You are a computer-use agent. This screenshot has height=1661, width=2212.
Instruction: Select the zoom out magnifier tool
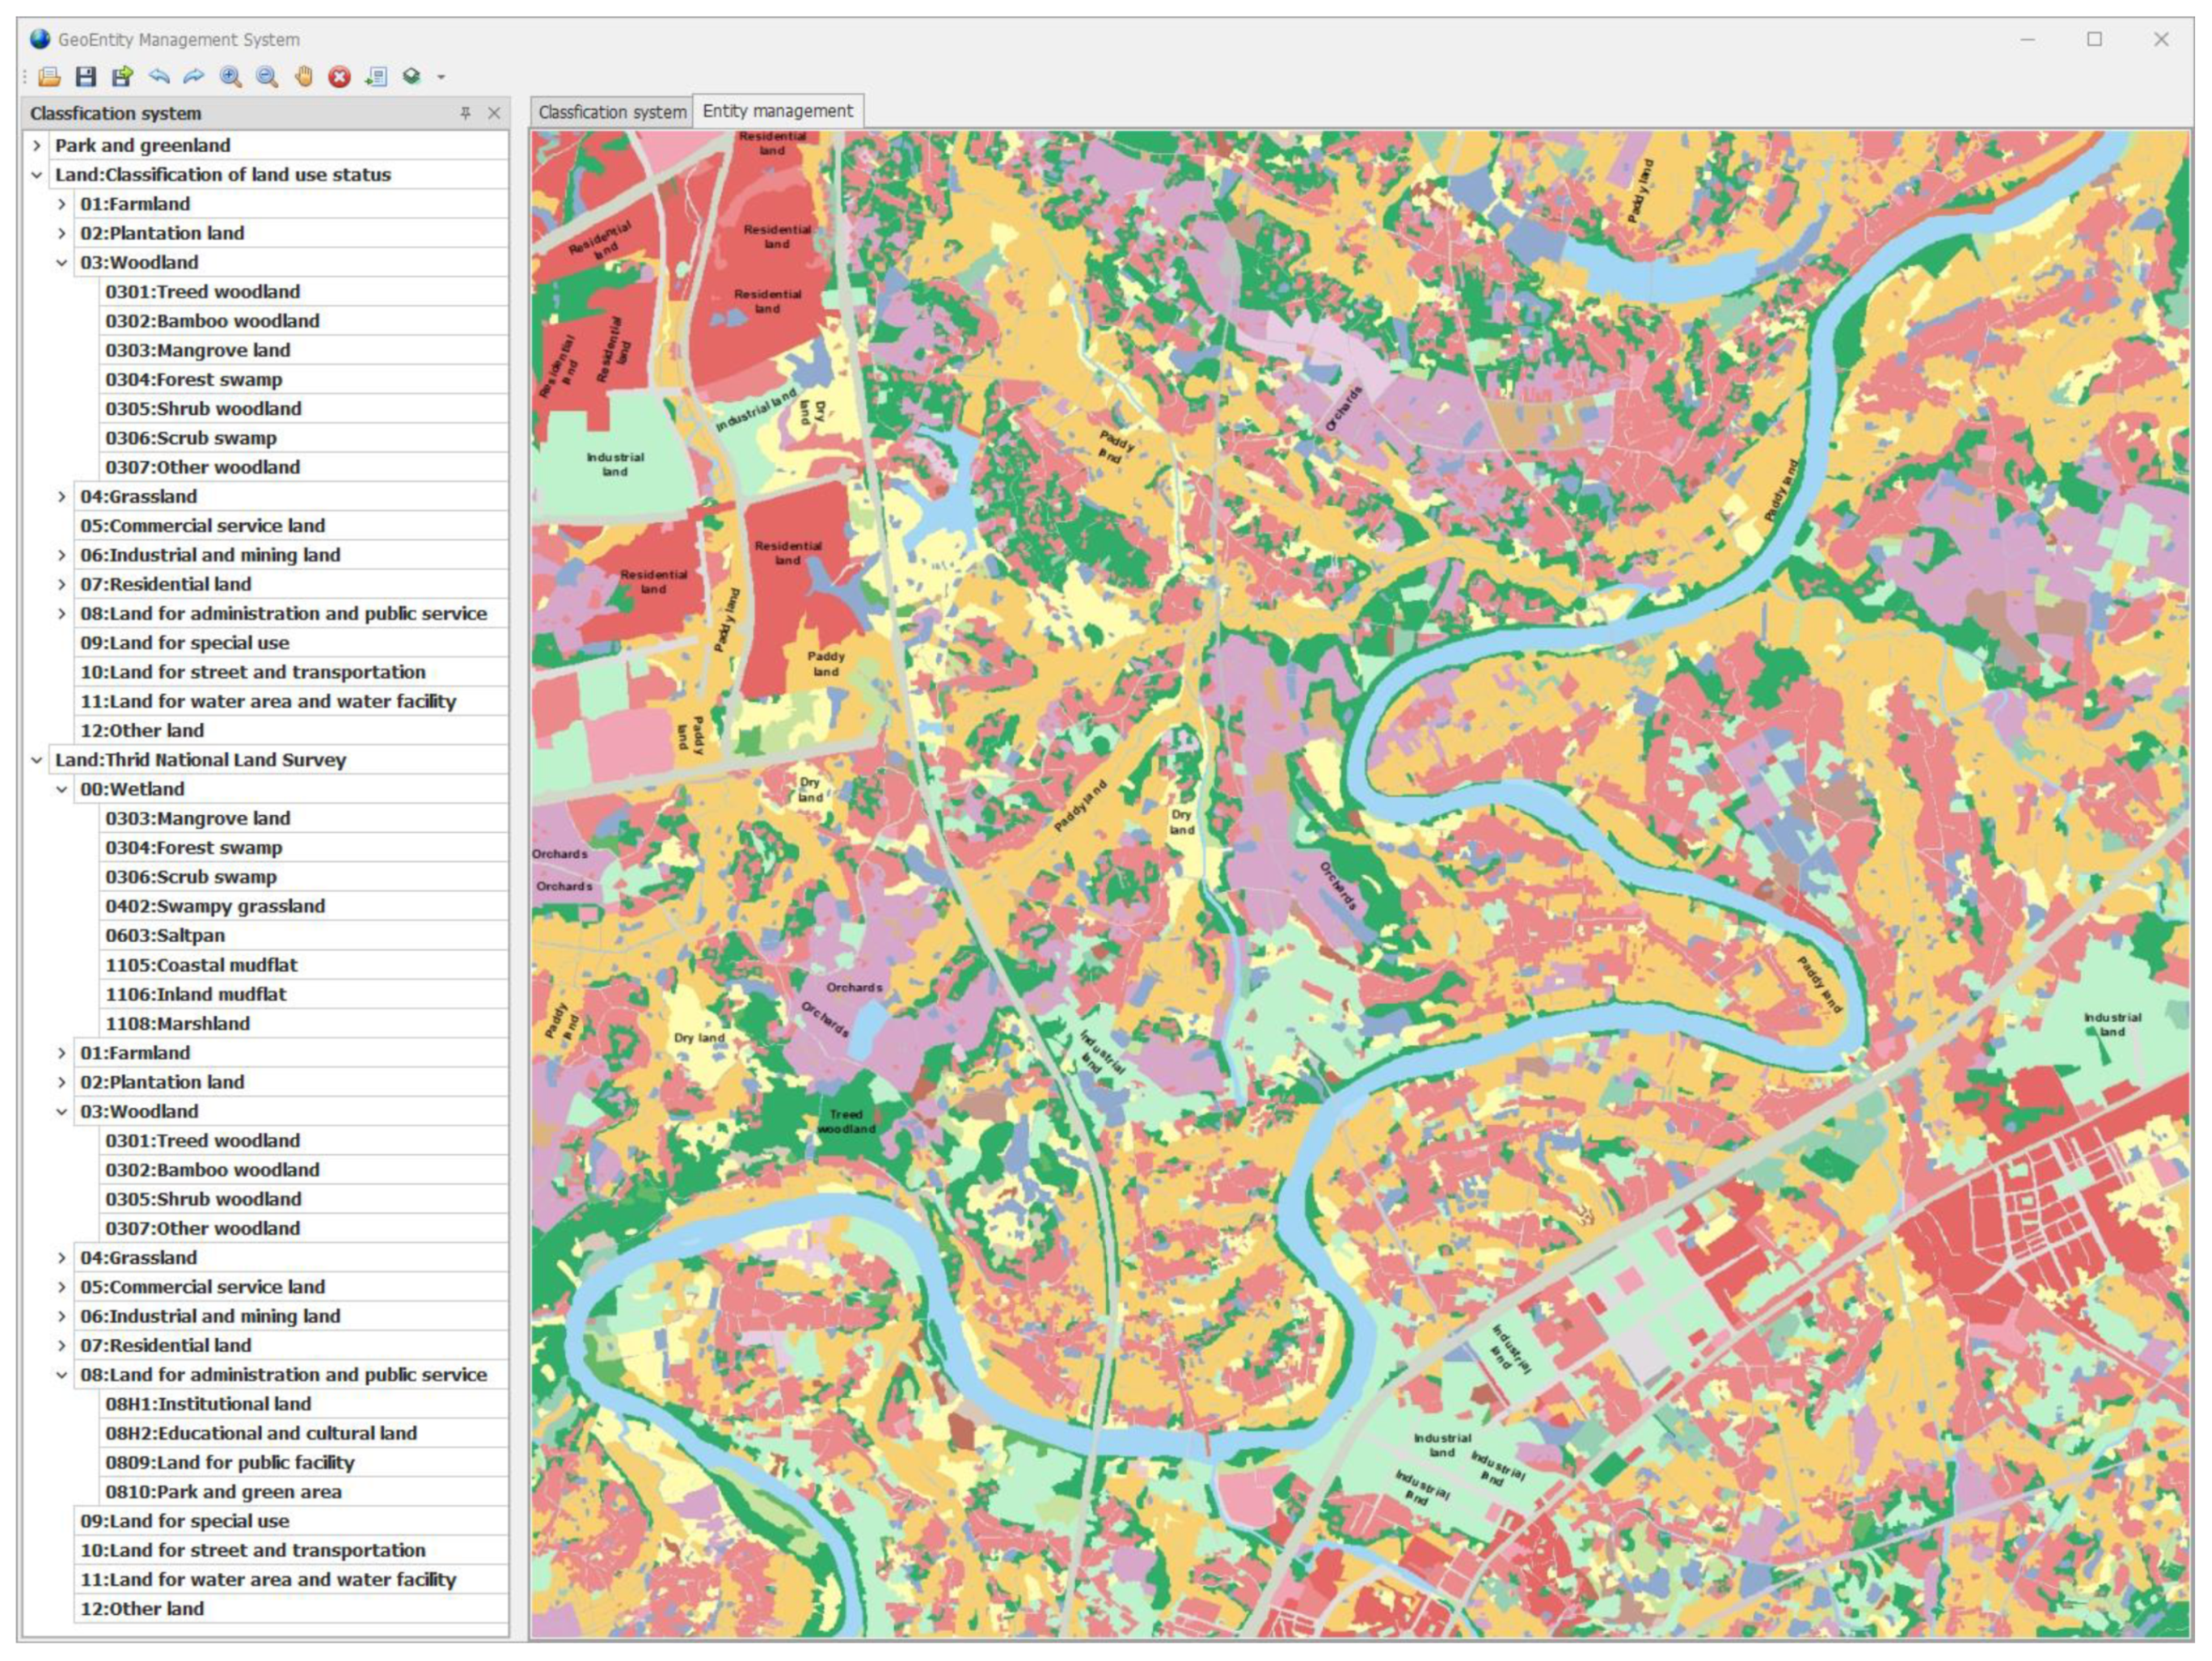pyautogui.click(x=267, y=77)
